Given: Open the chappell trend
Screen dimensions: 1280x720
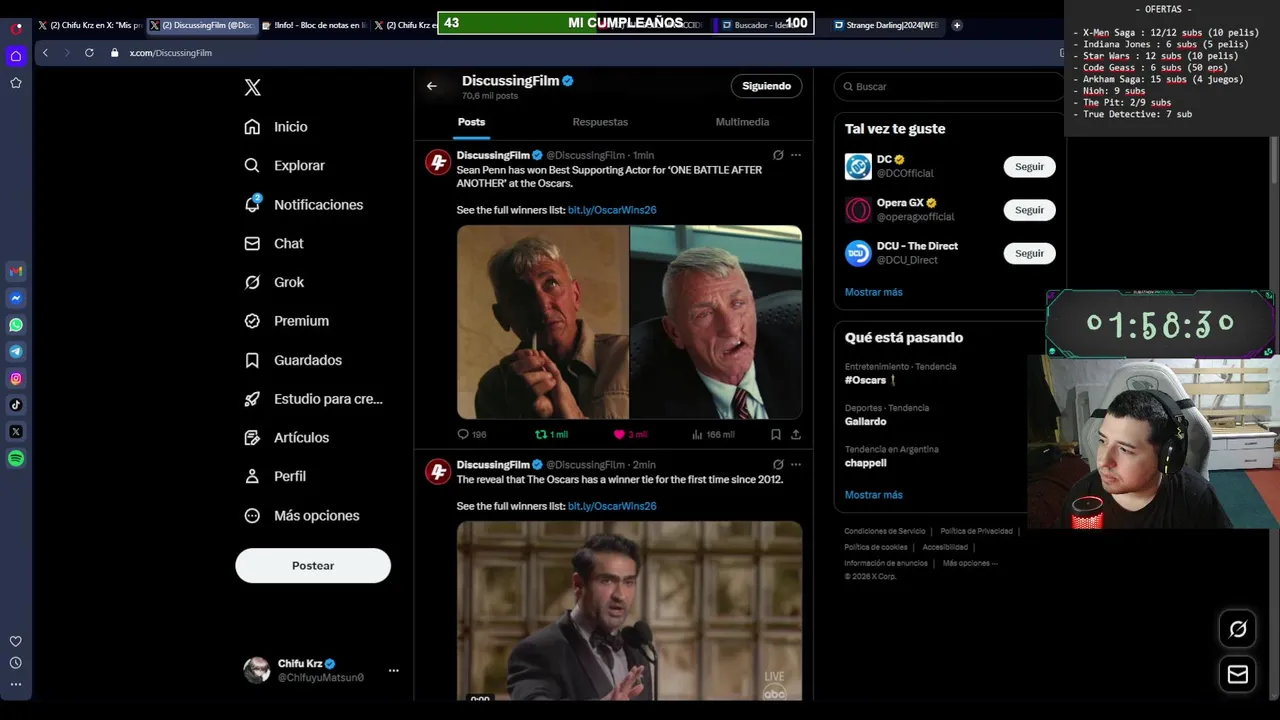Looking at the screenshot, I should [x=865, y=463].
